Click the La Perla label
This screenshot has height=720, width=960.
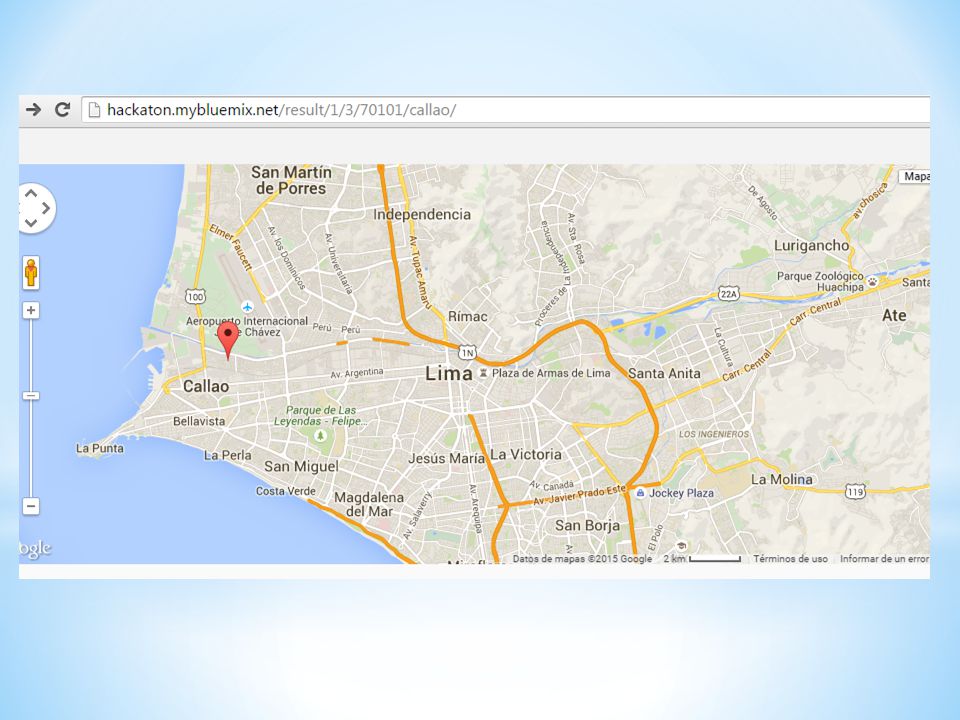[228, 456]
